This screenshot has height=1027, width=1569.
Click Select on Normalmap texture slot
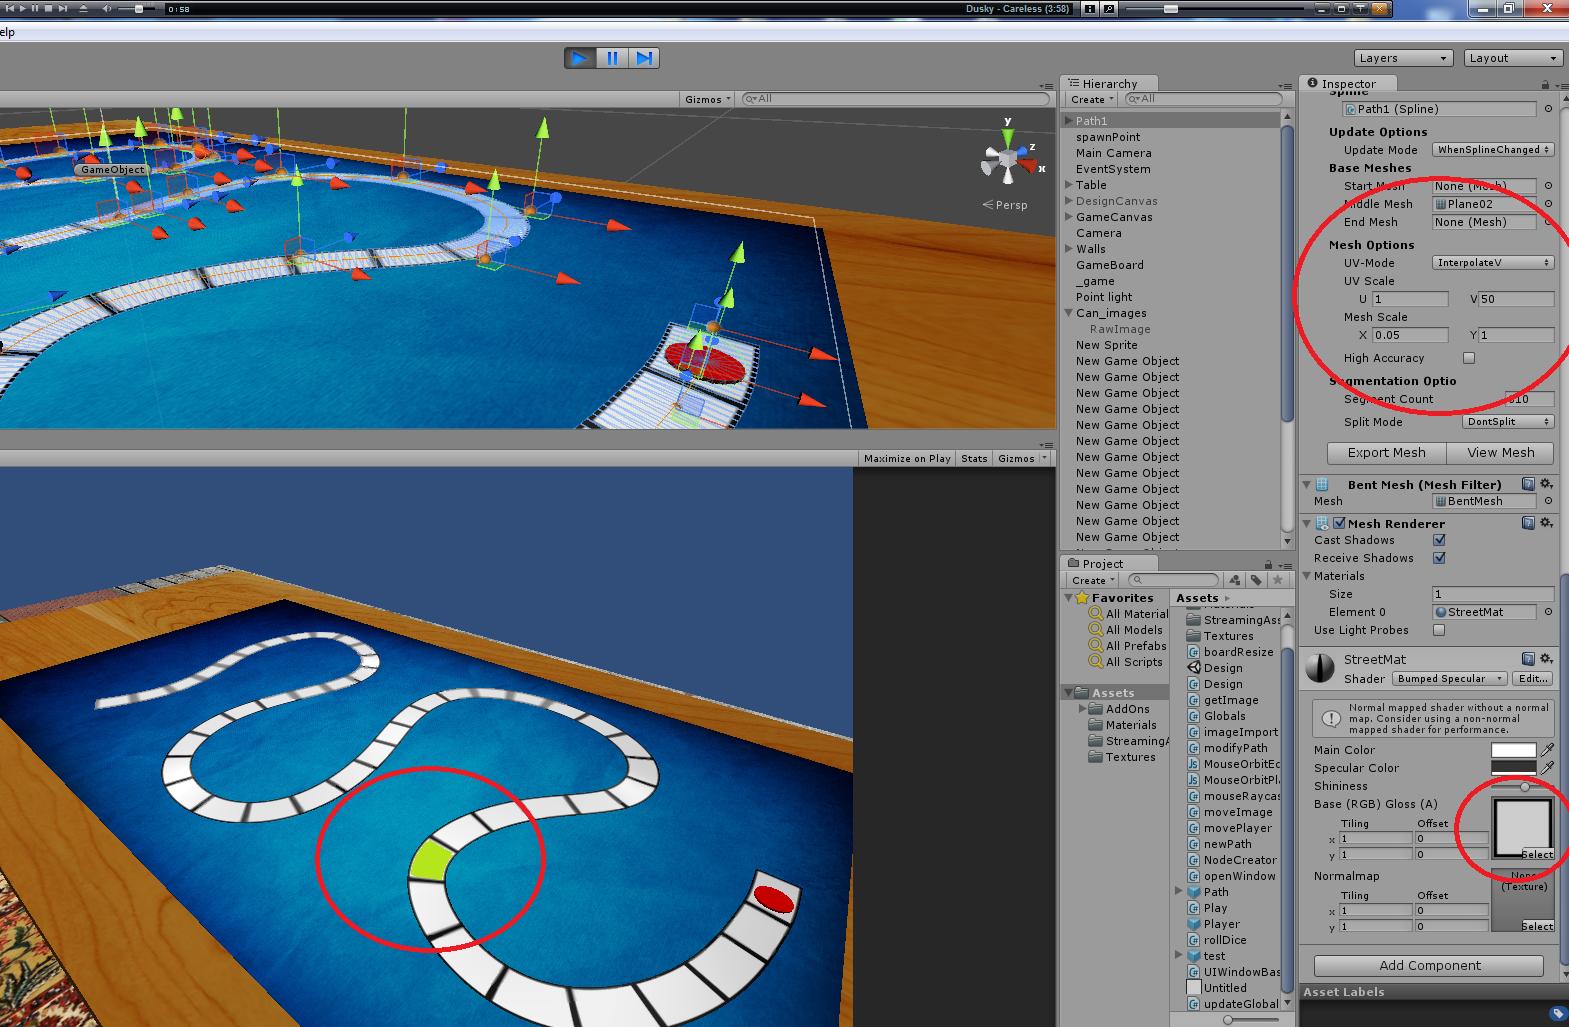click(x=1537, y=926)
